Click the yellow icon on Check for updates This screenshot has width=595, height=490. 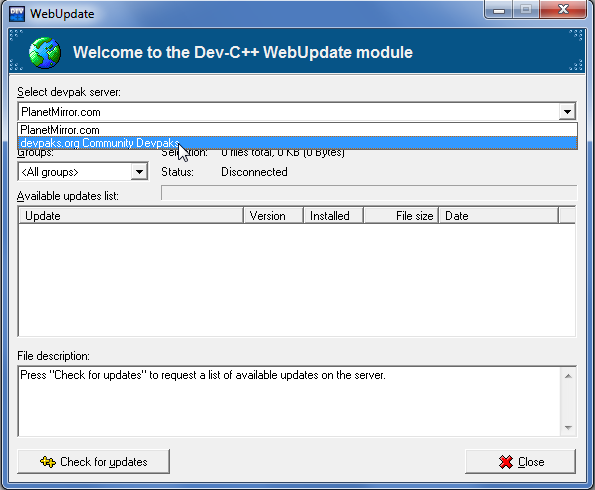[48, 462]
